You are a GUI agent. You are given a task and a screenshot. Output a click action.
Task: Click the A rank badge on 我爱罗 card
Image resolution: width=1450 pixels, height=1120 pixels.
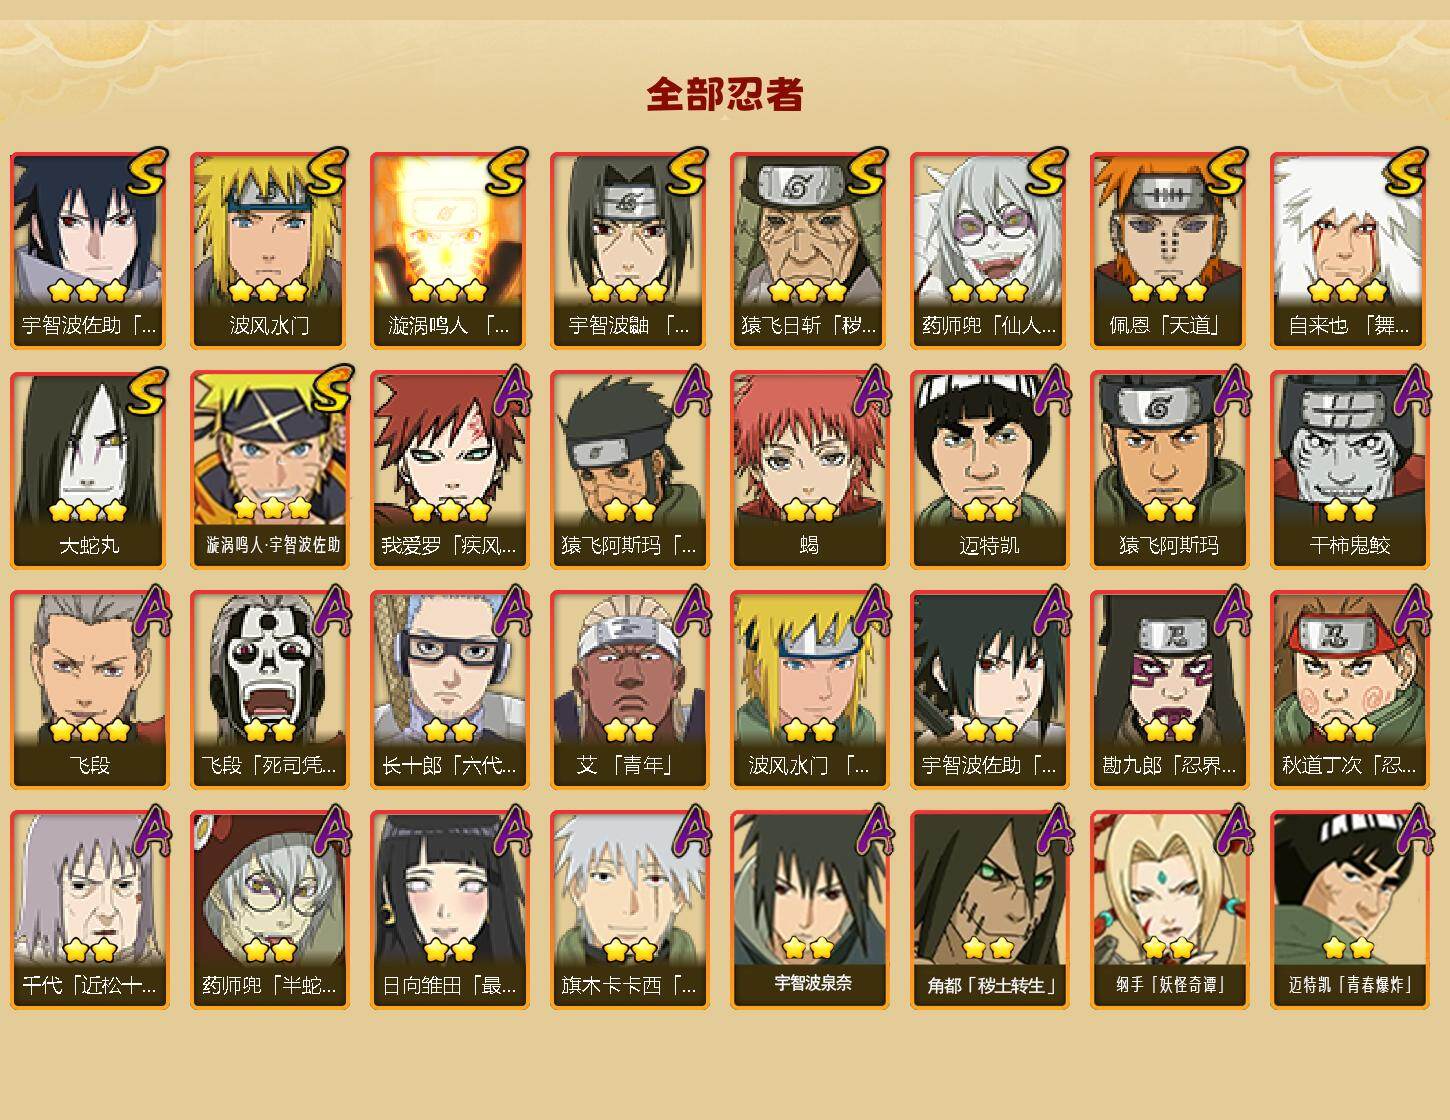(512, 392)
